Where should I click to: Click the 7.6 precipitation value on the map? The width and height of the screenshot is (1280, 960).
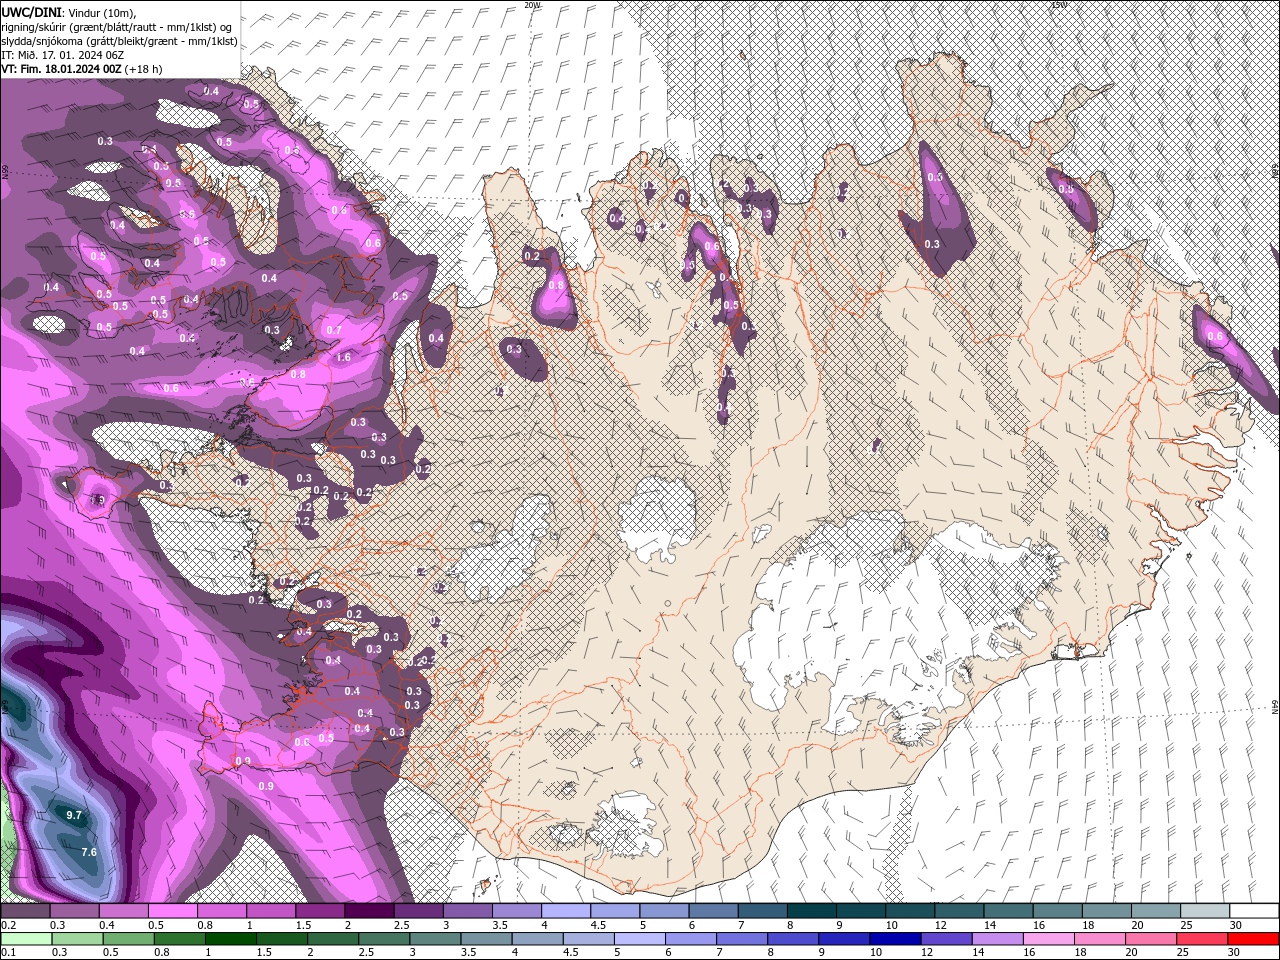tap(88, 852)
